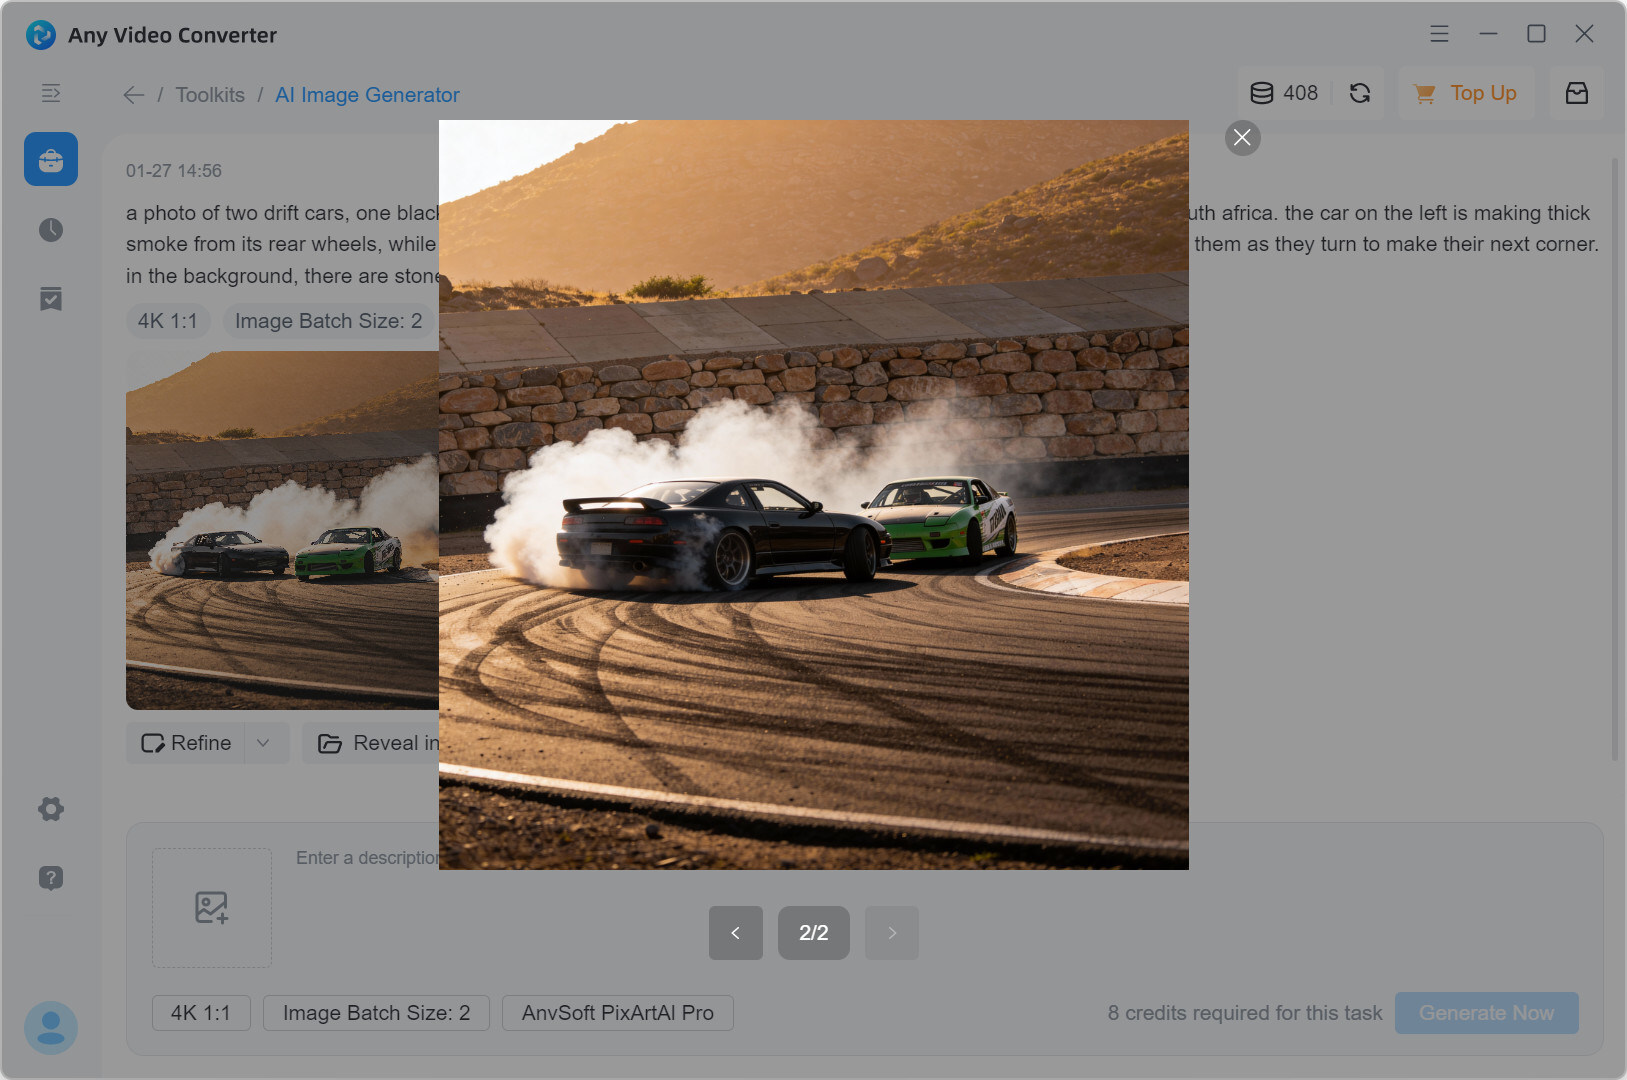The height and width of the screenshot is (1080, 1627).
Task: Open the inbox icon beside Top Up
Action: pos(1576,93)
